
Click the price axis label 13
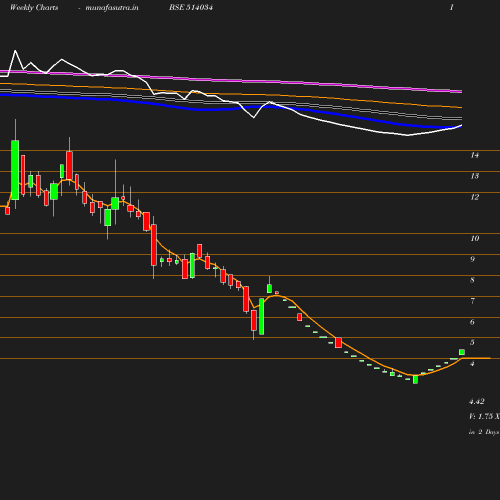475,176
